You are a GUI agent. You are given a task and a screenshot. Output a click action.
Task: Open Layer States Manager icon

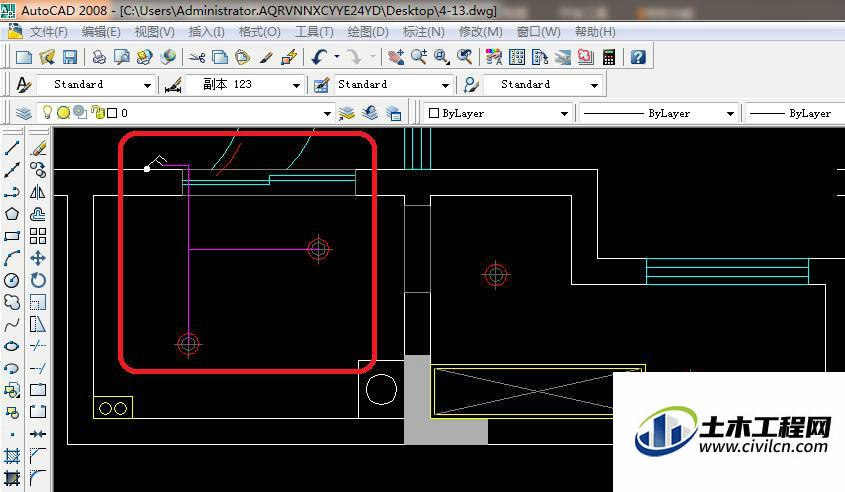[x=394, y=113]
